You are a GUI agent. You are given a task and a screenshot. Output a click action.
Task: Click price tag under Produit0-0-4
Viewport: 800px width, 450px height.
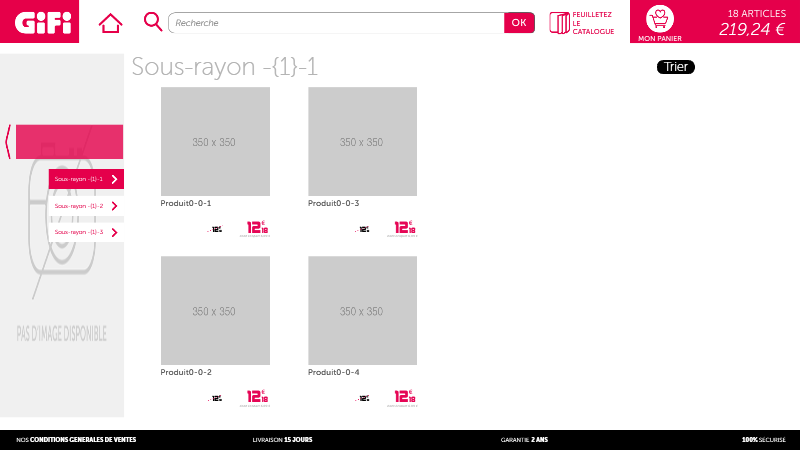405,398
